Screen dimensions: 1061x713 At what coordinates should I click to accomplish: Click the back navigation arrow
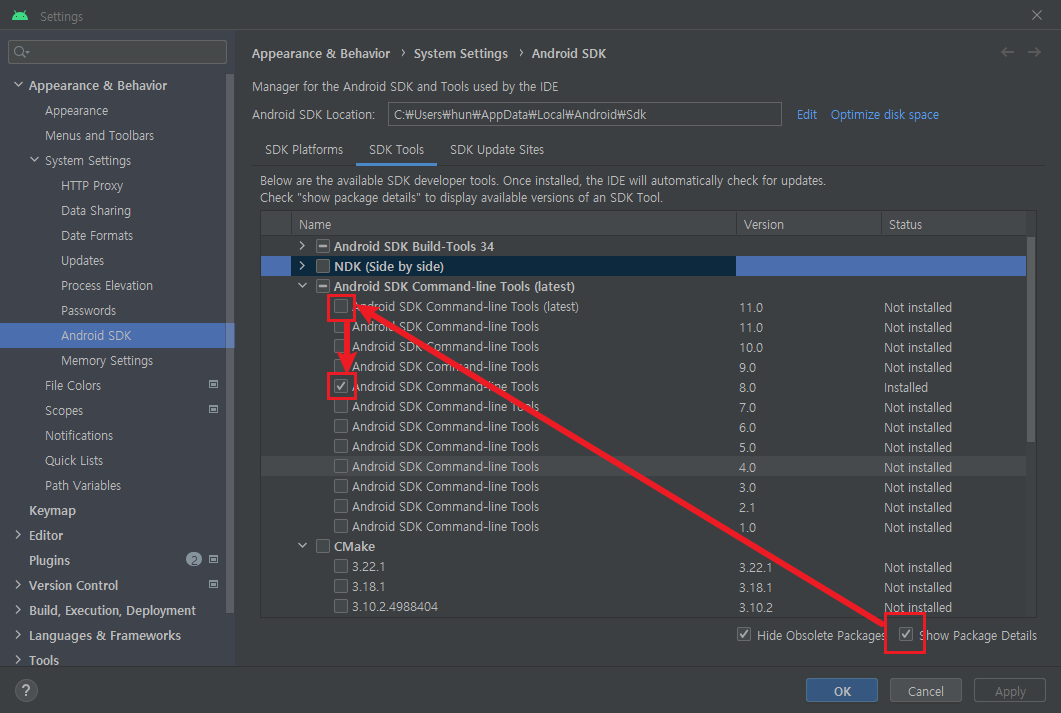(1008, 52)
